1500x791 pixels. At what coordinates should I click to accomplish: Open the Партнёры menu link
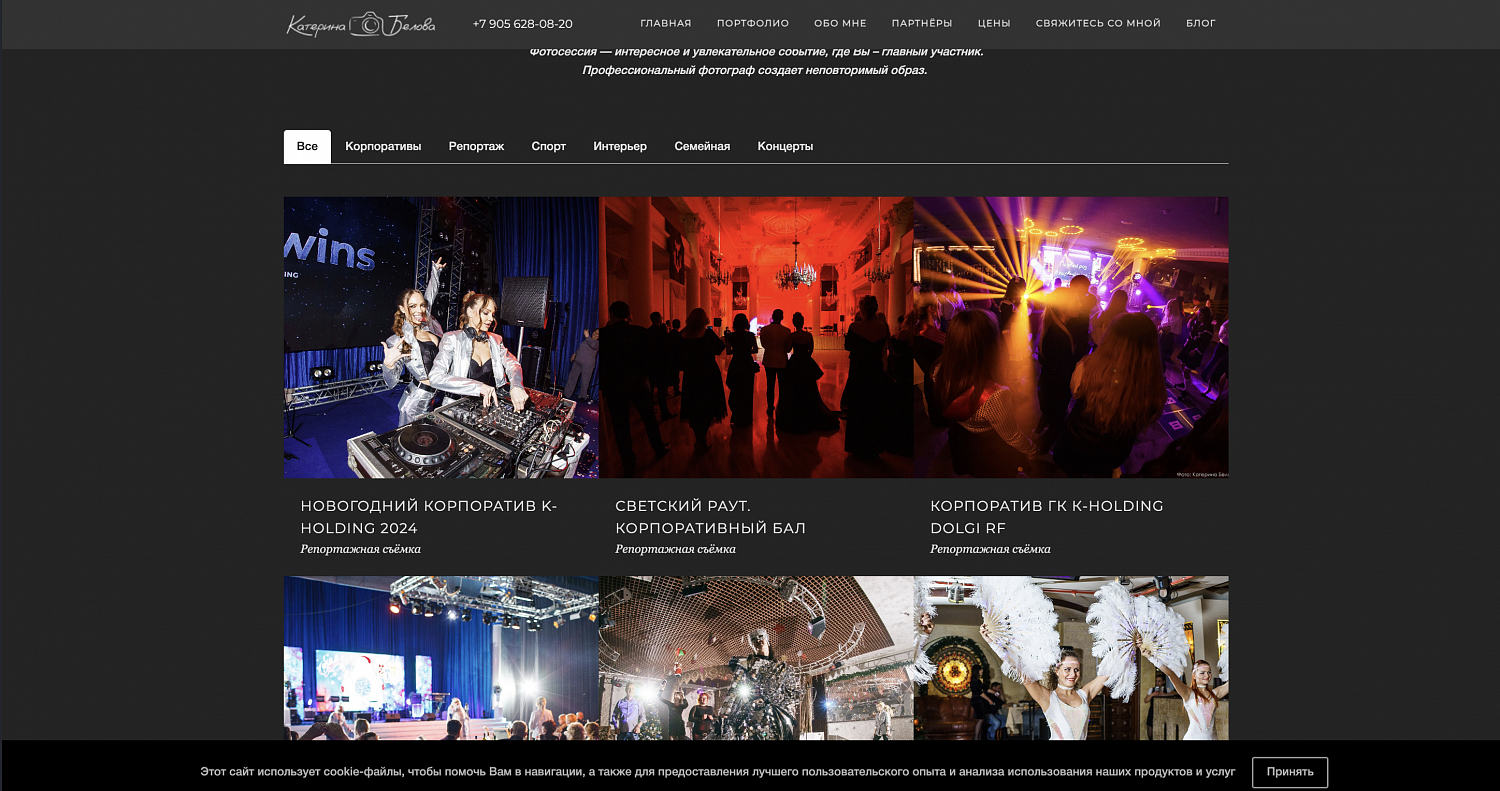point(921,23)
